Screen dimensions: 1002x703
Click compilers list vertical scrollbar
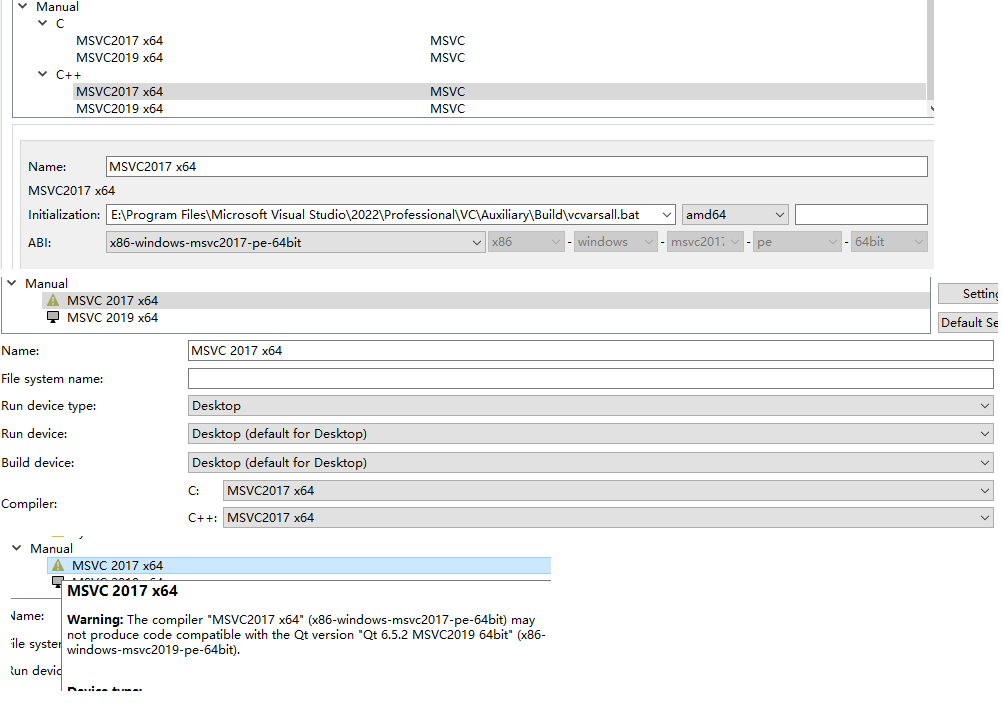click(931, 51)
